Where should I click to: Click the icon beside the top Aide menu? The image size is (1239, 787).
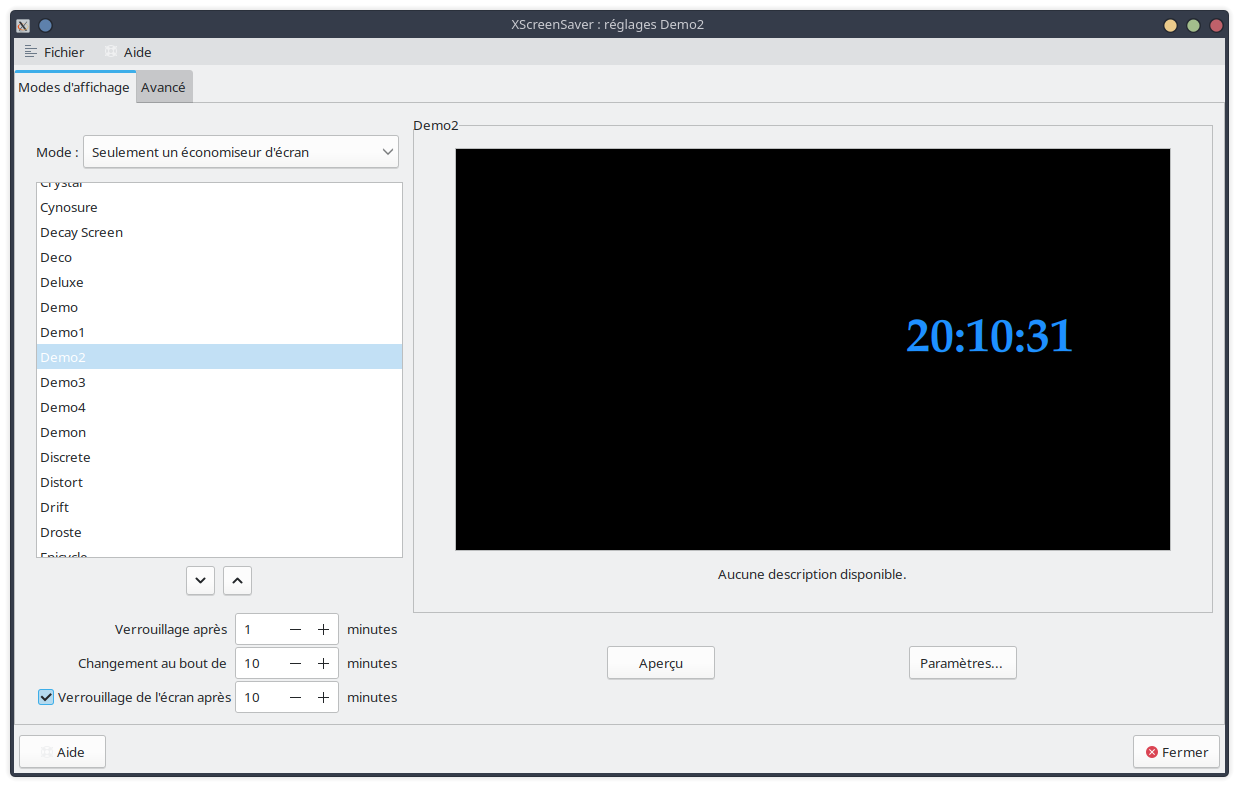pos(109,52)
